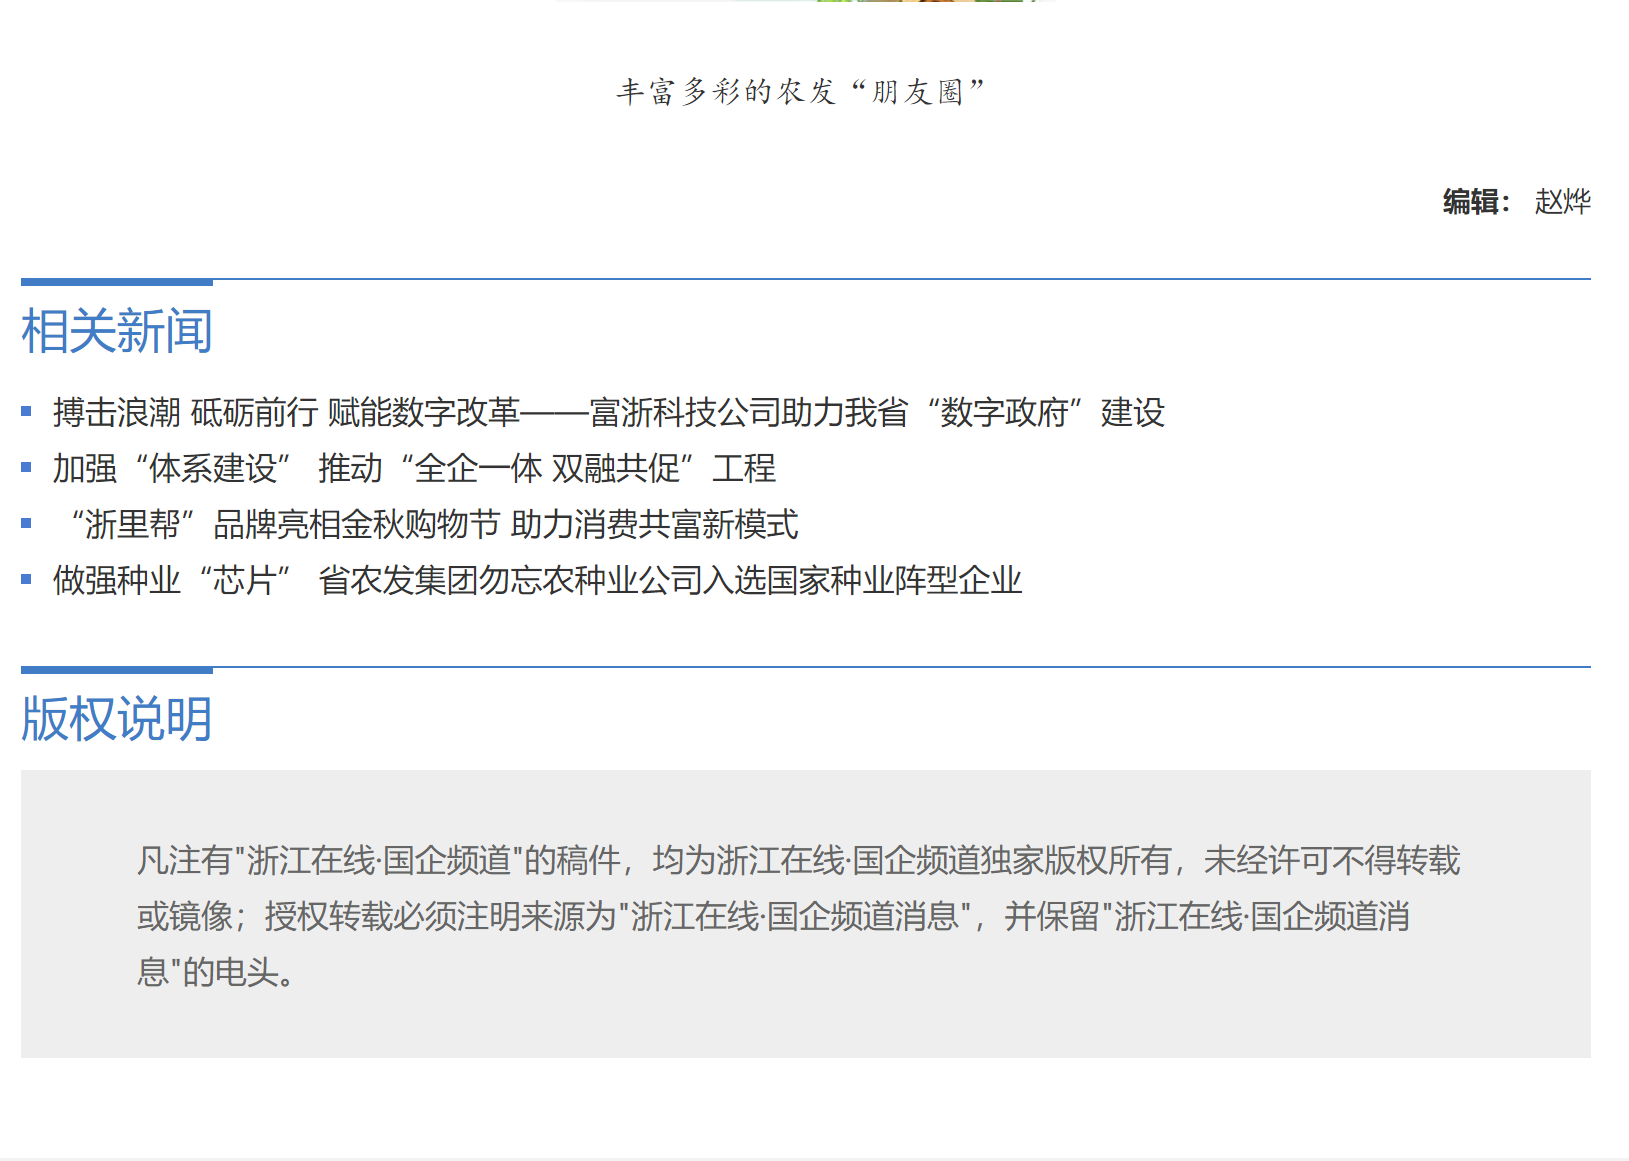The width and height of the screenshot is (1629, 1161).
Task: Click the image edge above the caption
Action: (805, 1)
